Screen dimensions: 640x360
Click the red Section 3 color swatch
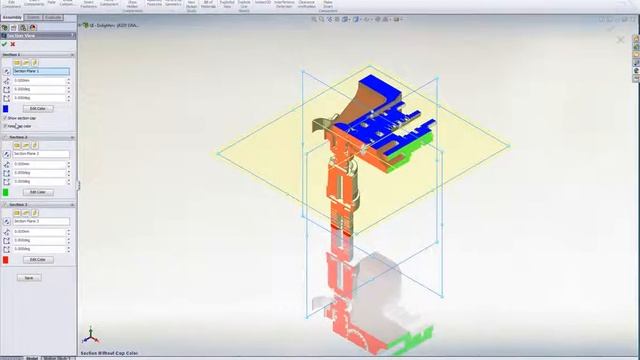click(x=6, y=260)
